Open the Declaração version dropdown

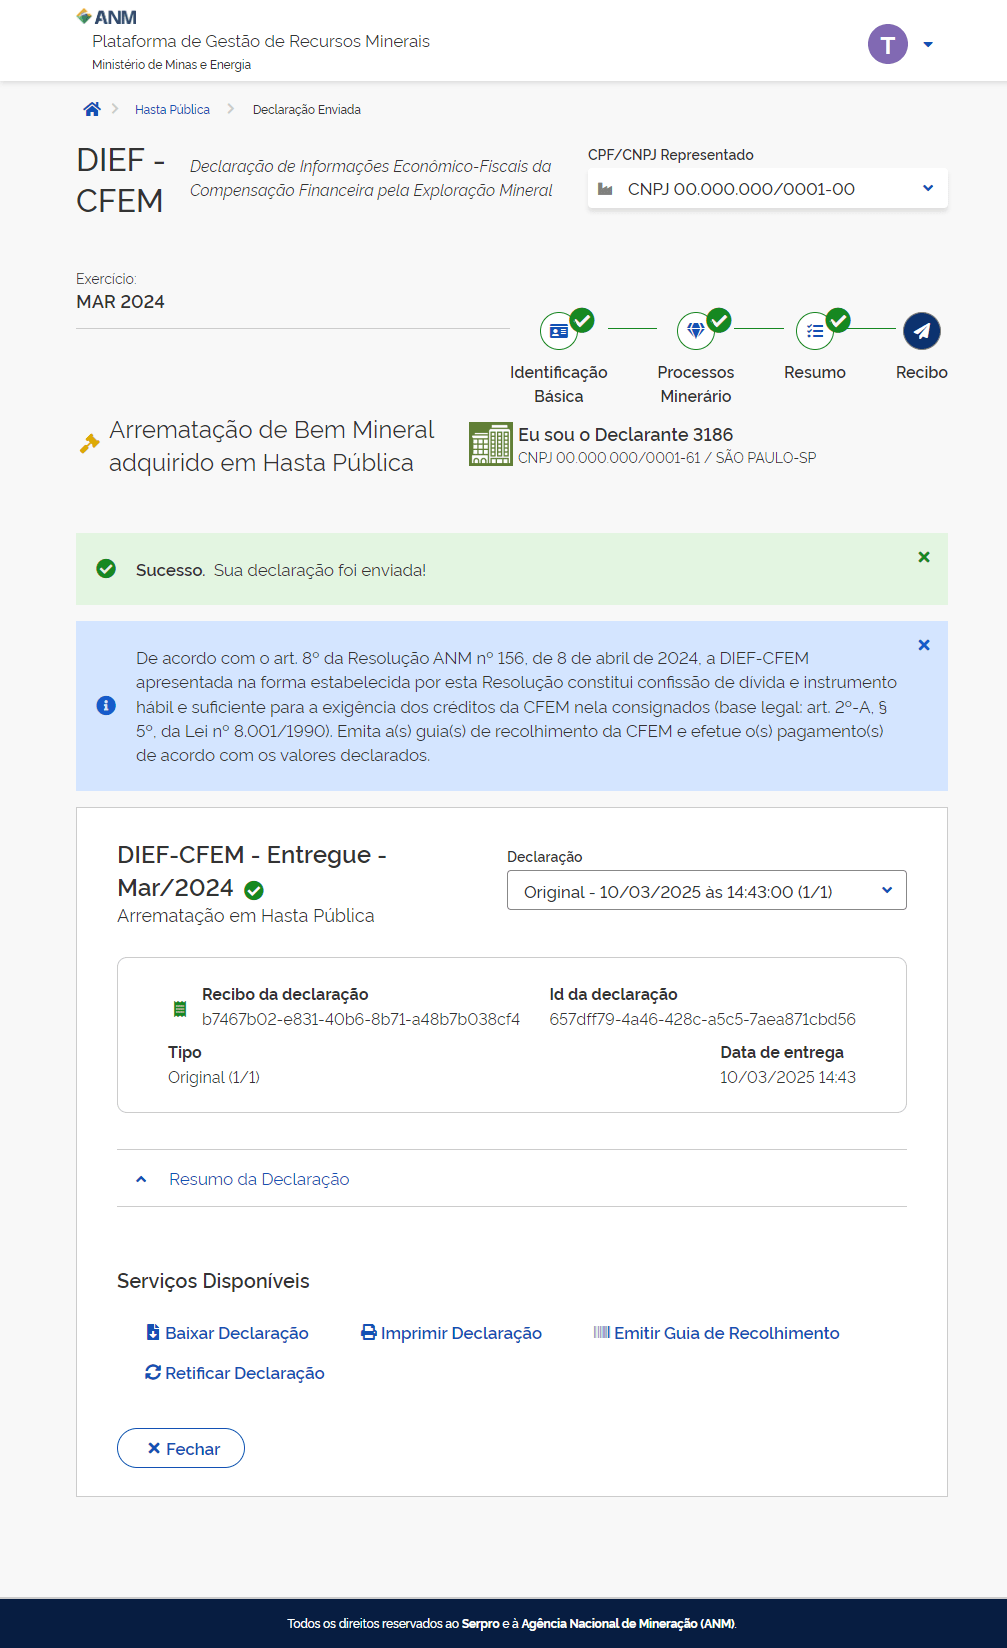click(x=706, y=891)
